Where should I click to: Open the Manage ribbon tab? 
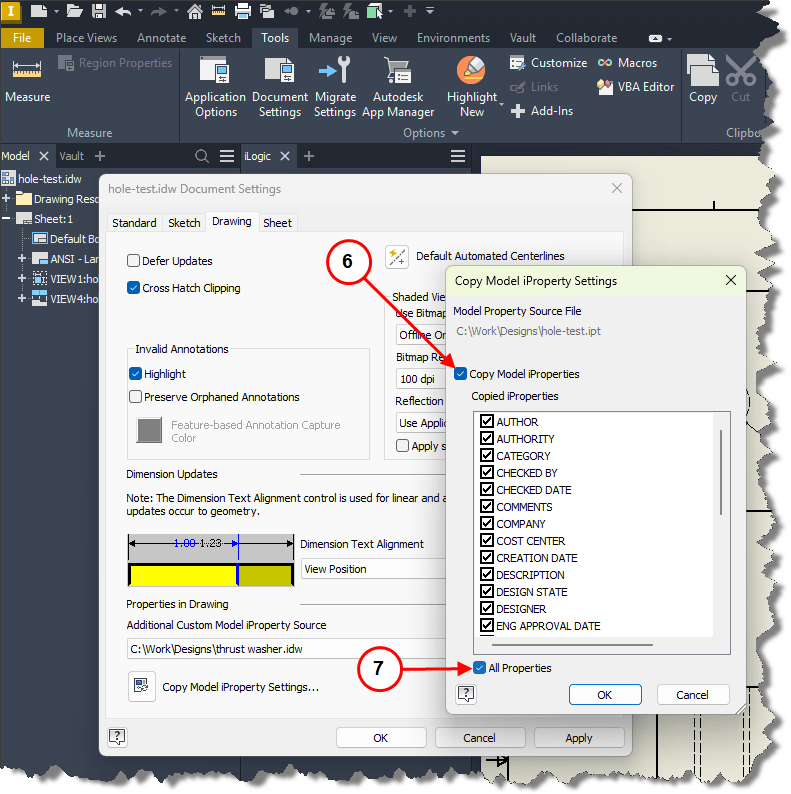[x=331, y=38]
